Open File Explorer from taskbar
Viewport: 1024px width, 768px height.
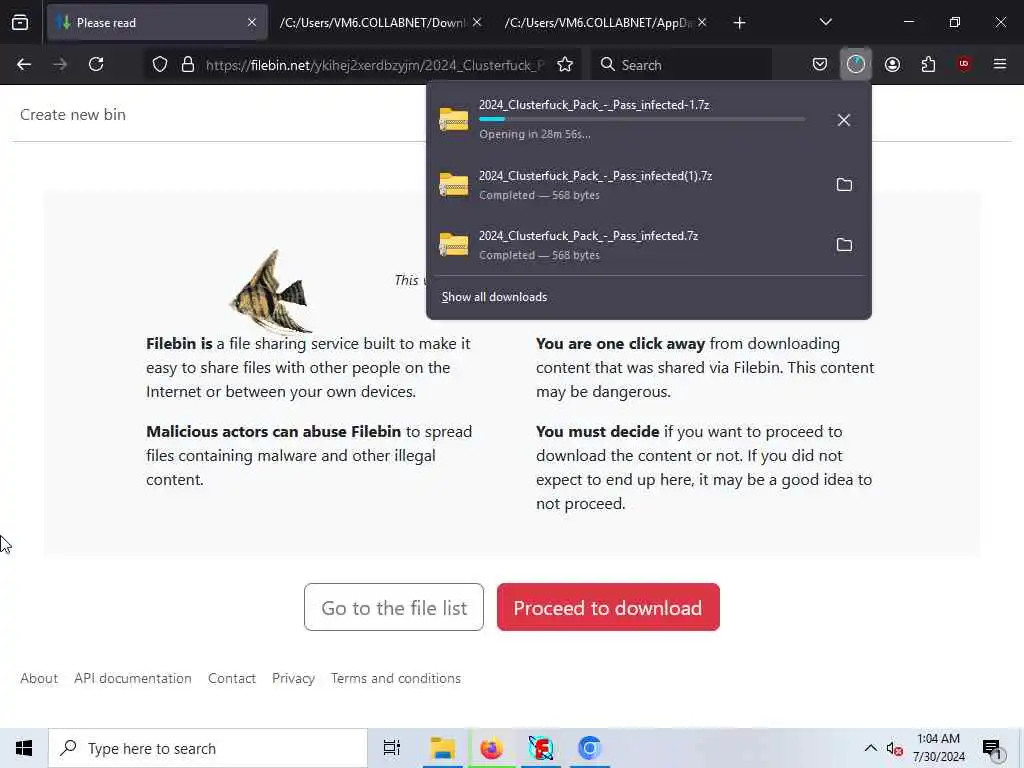[443, 748]
